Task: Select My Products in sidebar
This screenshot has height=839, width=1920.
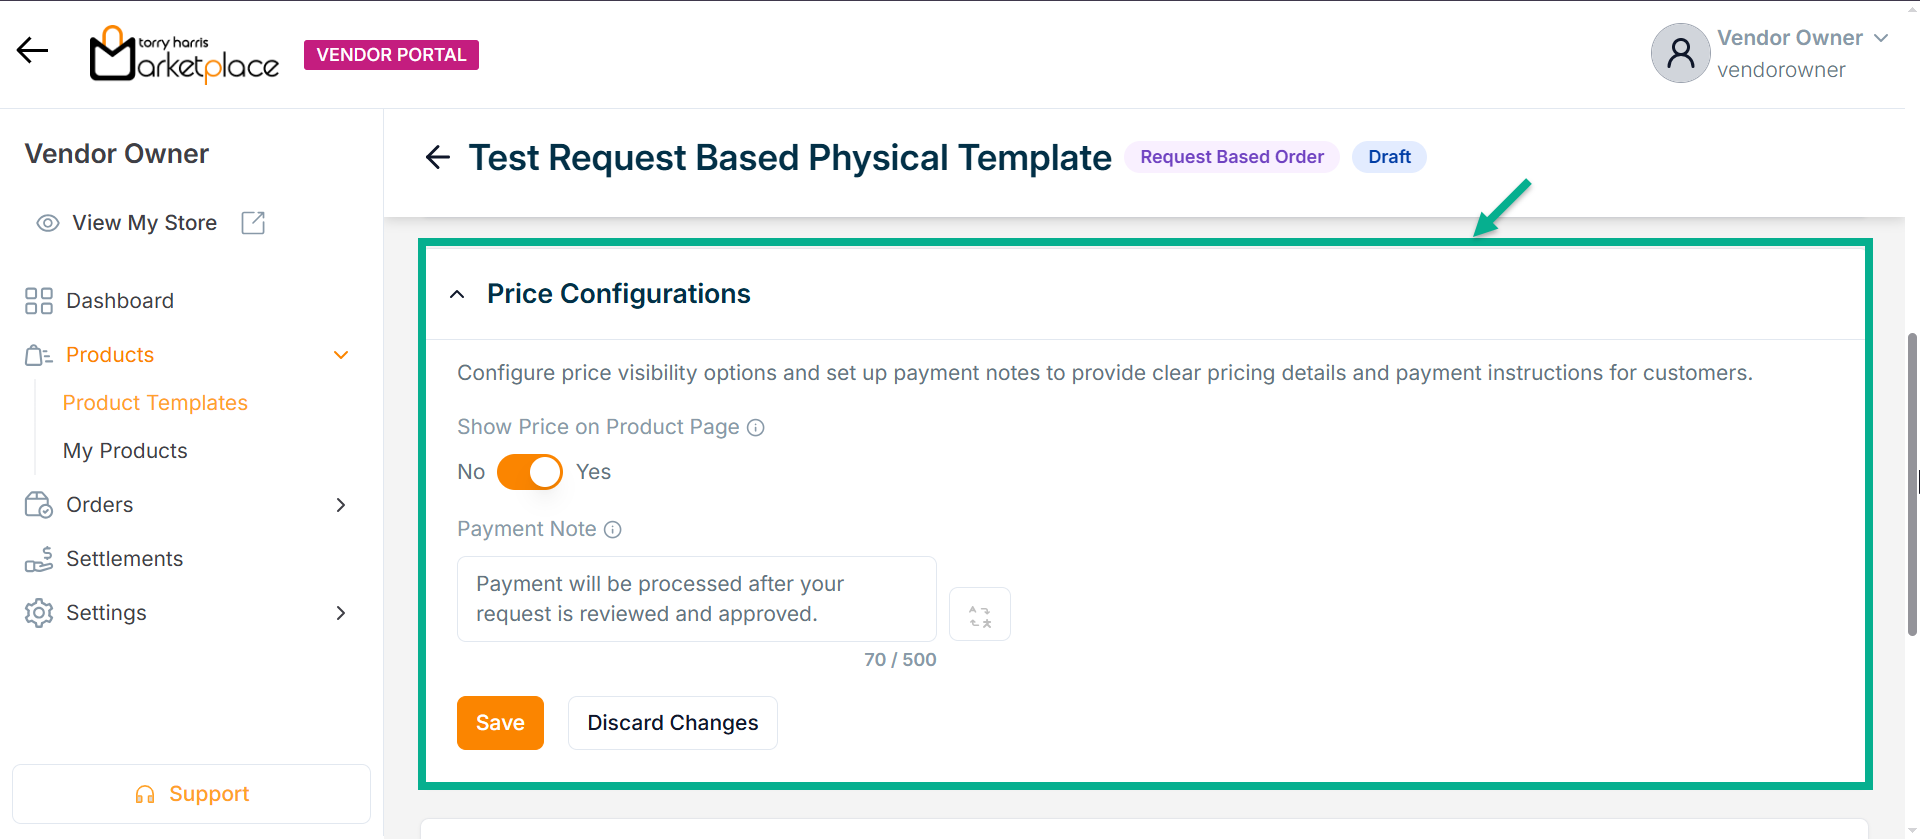Action: [125, 451]
